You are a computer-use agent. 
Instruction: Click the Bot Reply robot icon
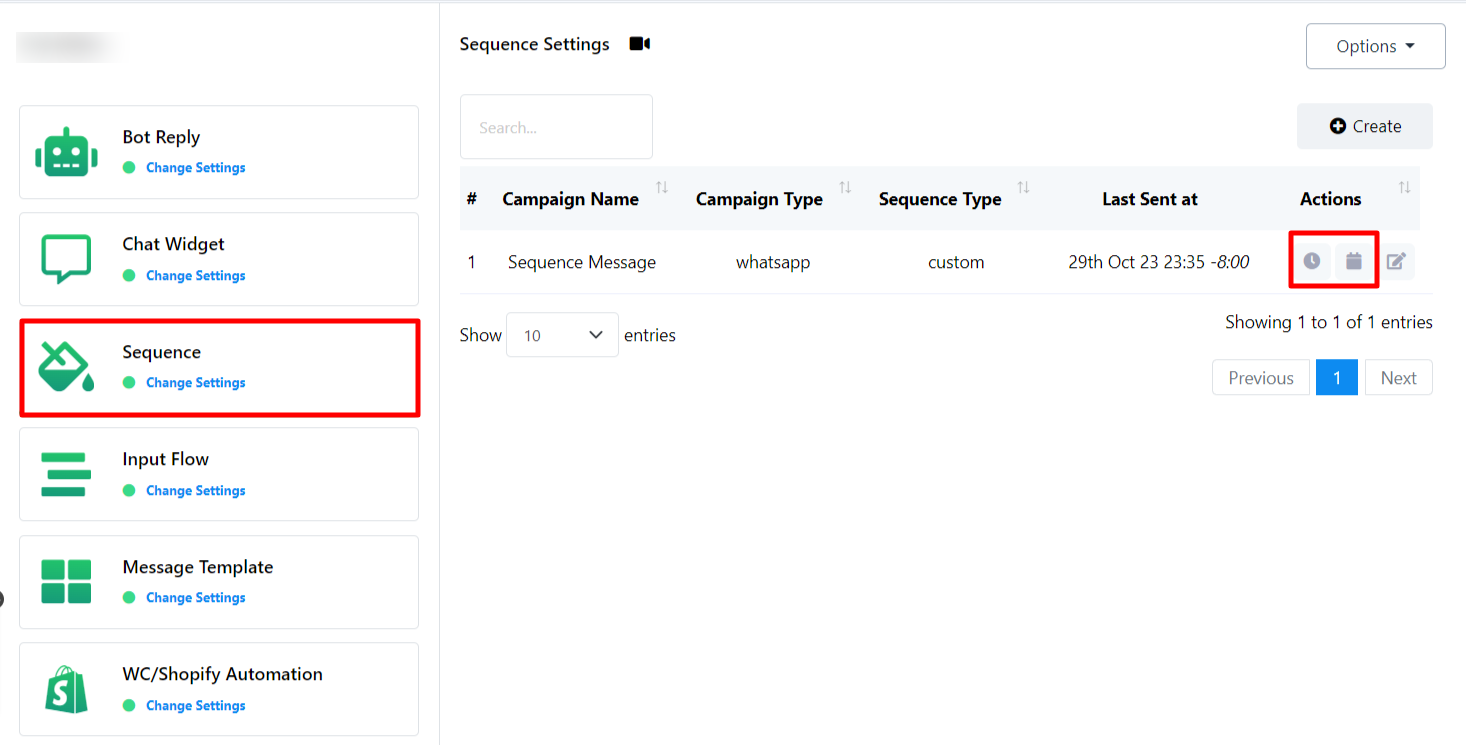click(x=66, y=152)
